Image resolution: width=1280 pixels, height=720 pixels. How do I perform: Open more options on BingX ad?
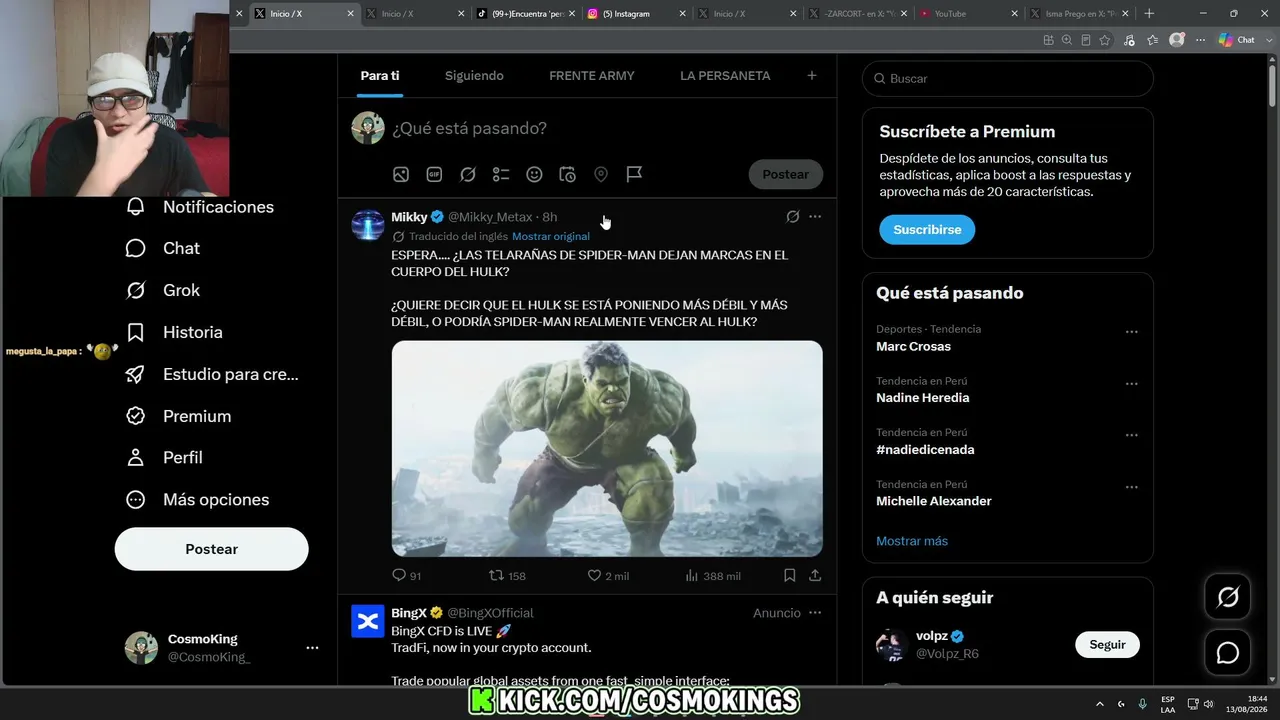pos(815,612)
